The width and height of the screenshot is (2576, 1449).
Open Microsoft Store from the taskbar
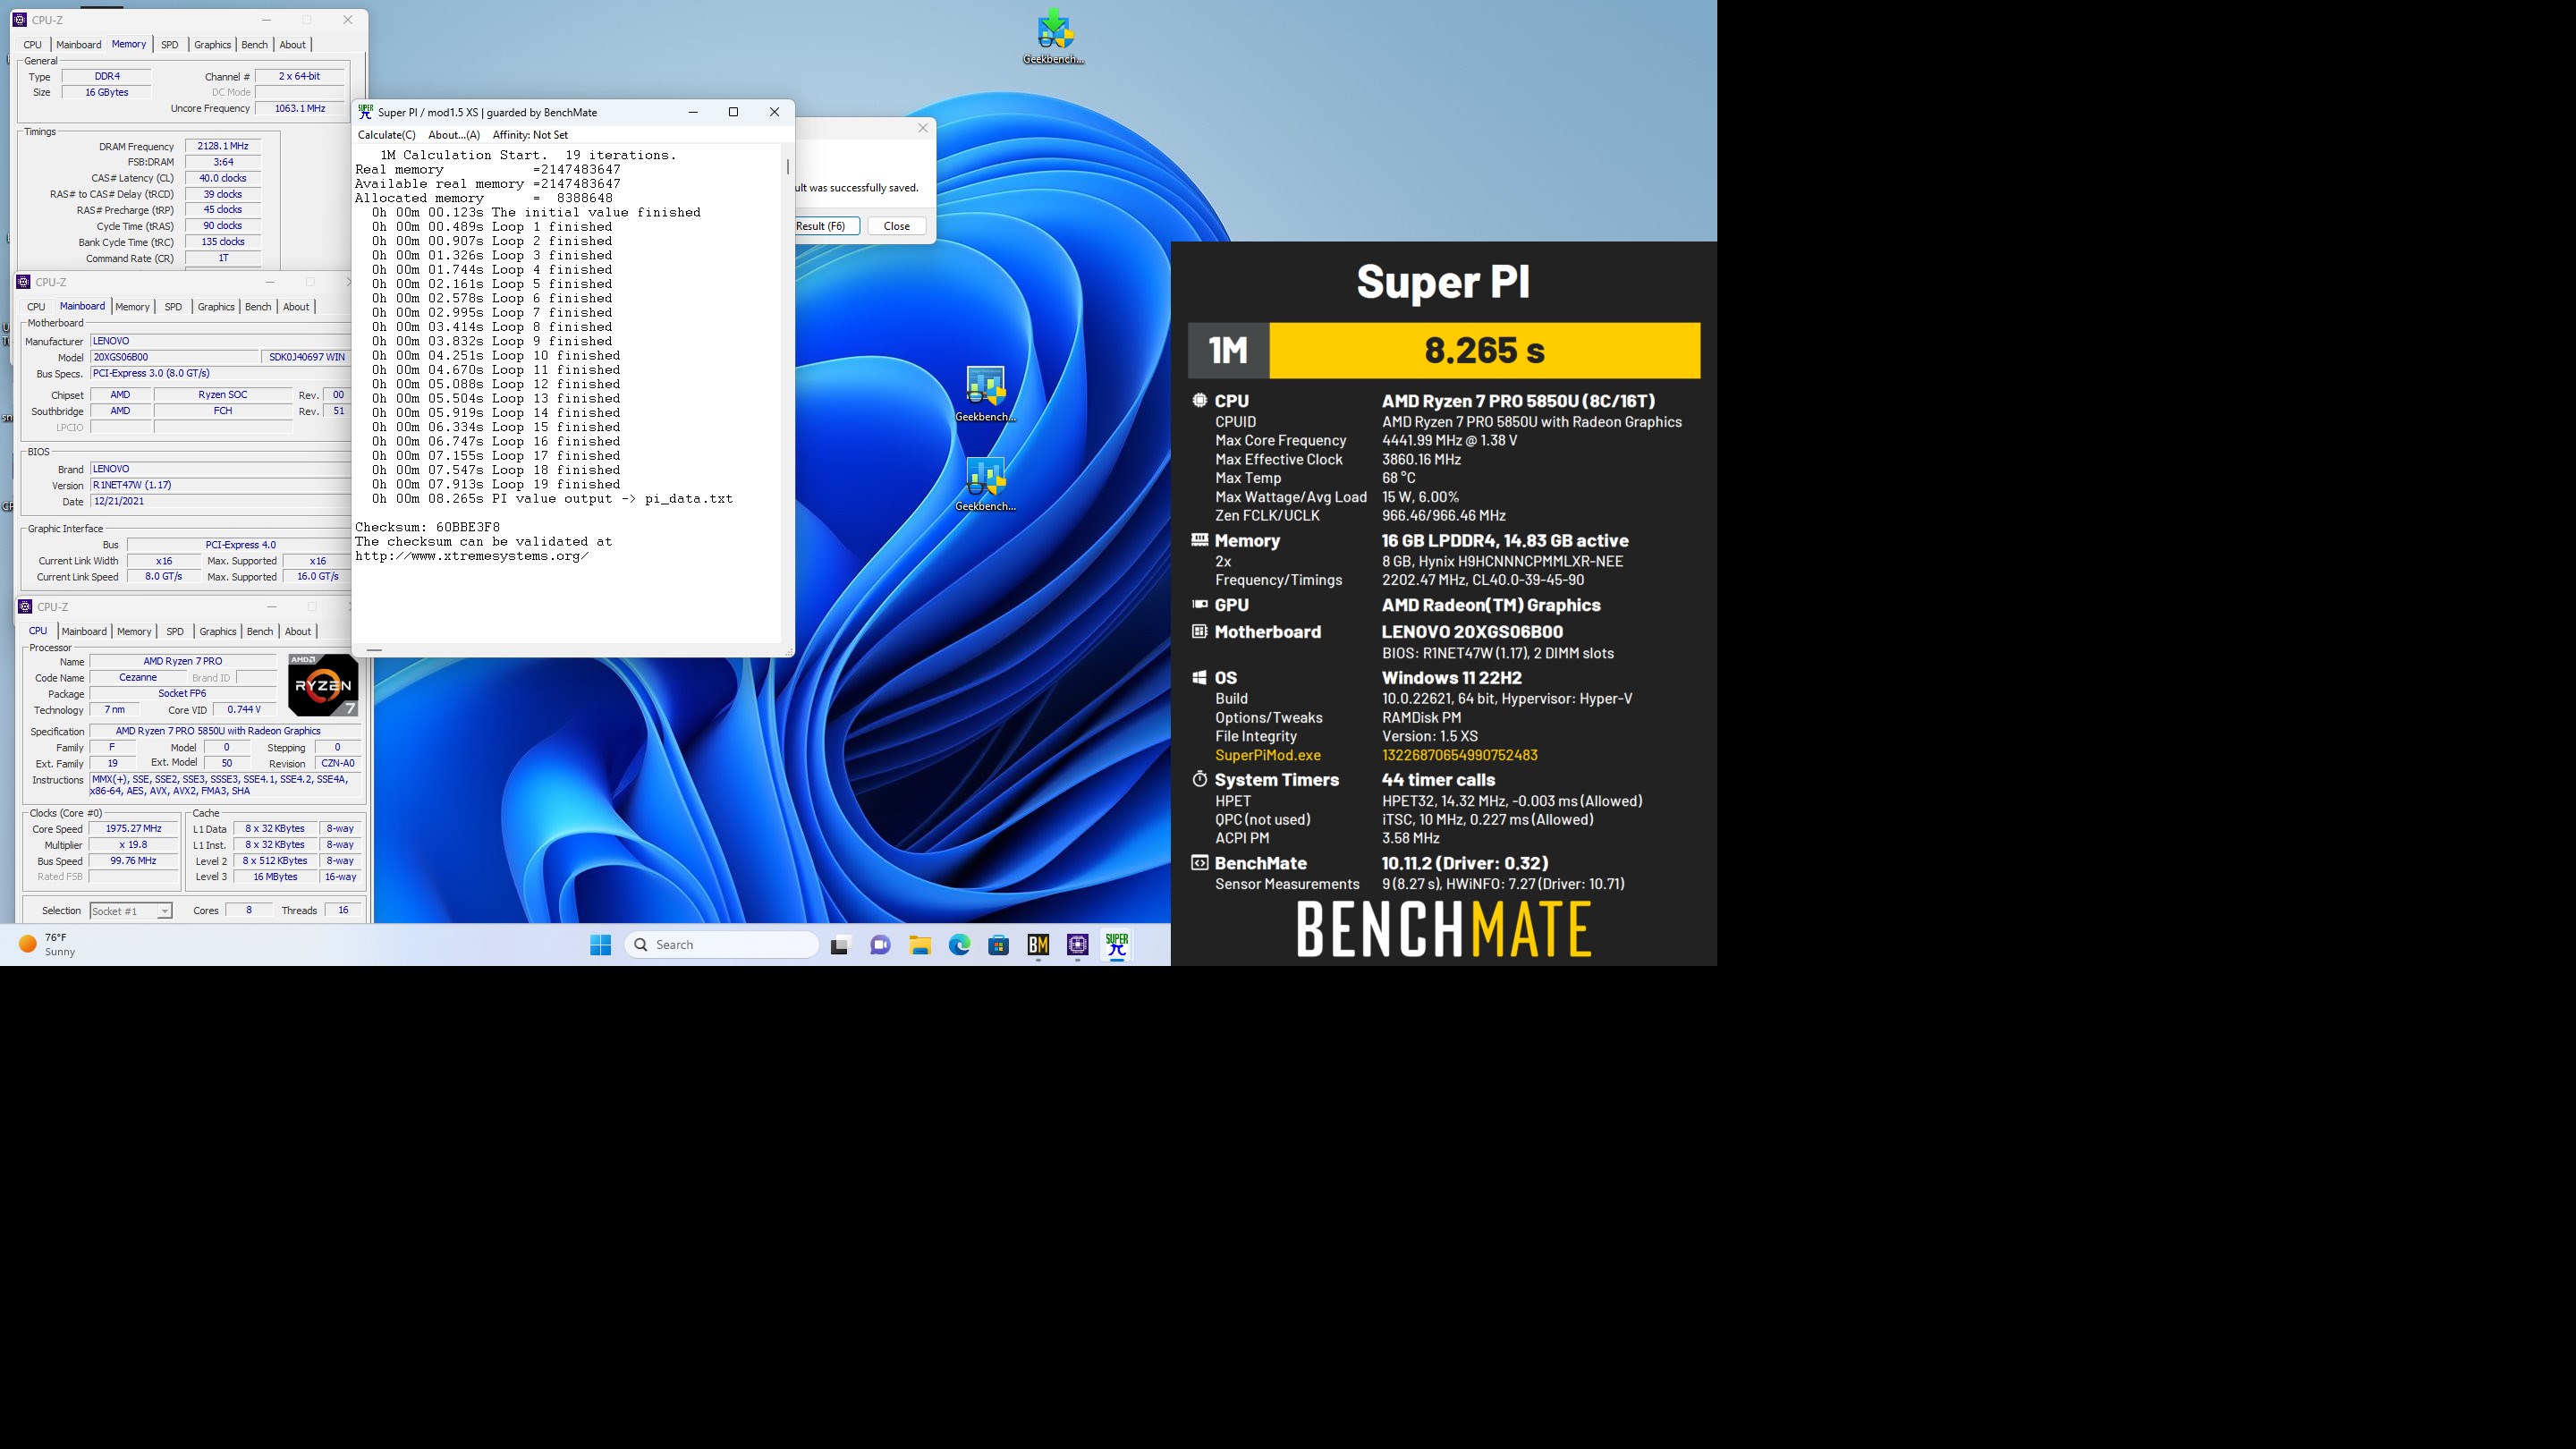point(998,945)
